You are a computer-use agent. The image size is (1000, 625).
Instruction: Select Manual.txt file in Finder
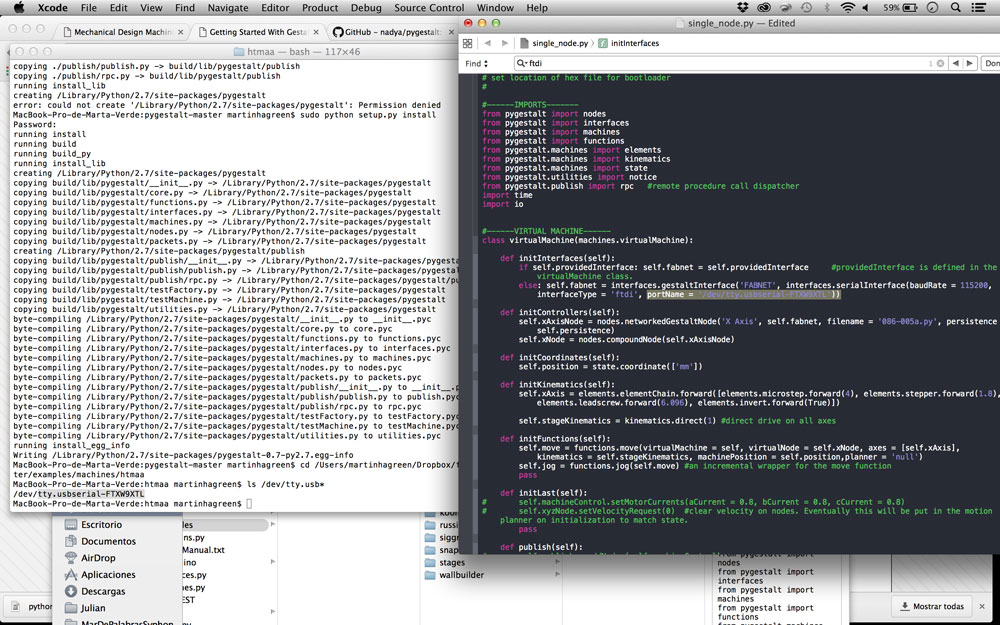click(x=203, y=550)
